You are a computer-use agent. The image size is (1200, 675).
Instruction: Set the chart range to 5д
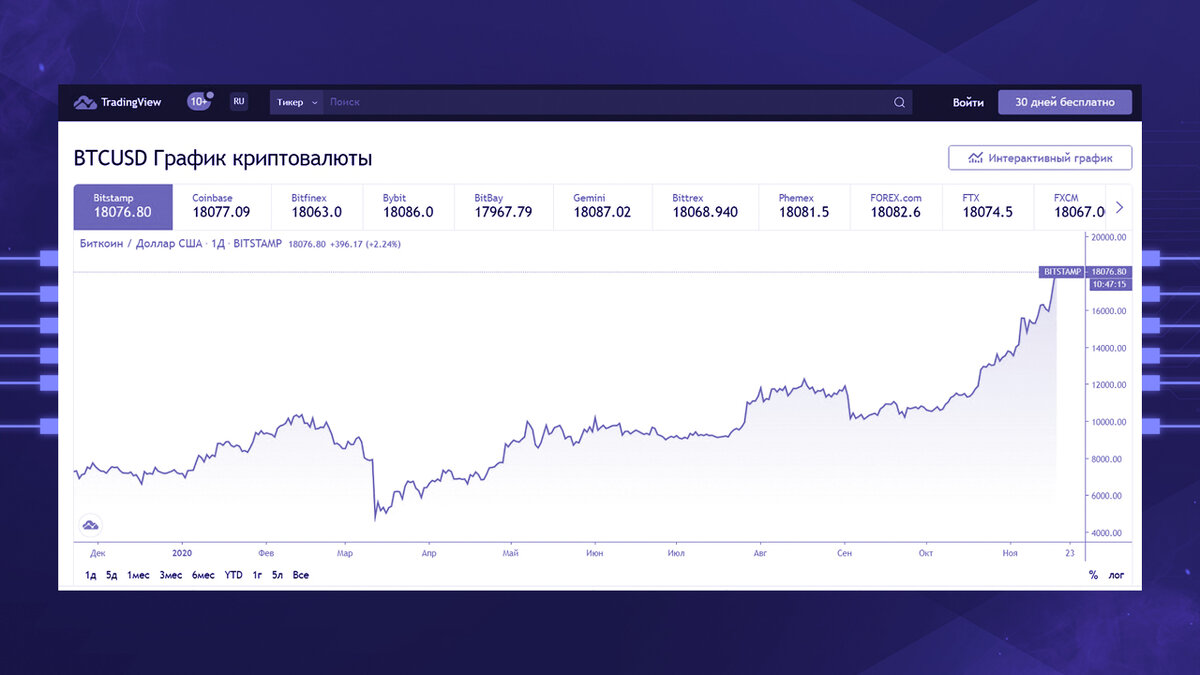(112, 575)
